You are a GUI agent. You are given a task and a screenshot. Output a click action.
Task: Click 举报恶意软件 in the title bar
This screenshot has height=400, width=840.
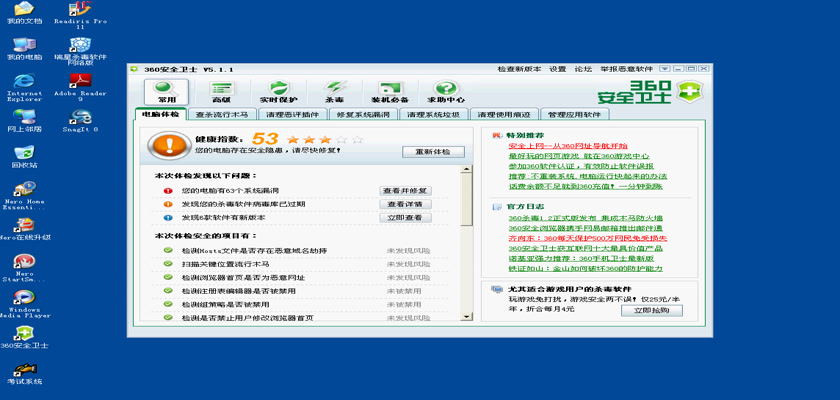coord(626,69)
